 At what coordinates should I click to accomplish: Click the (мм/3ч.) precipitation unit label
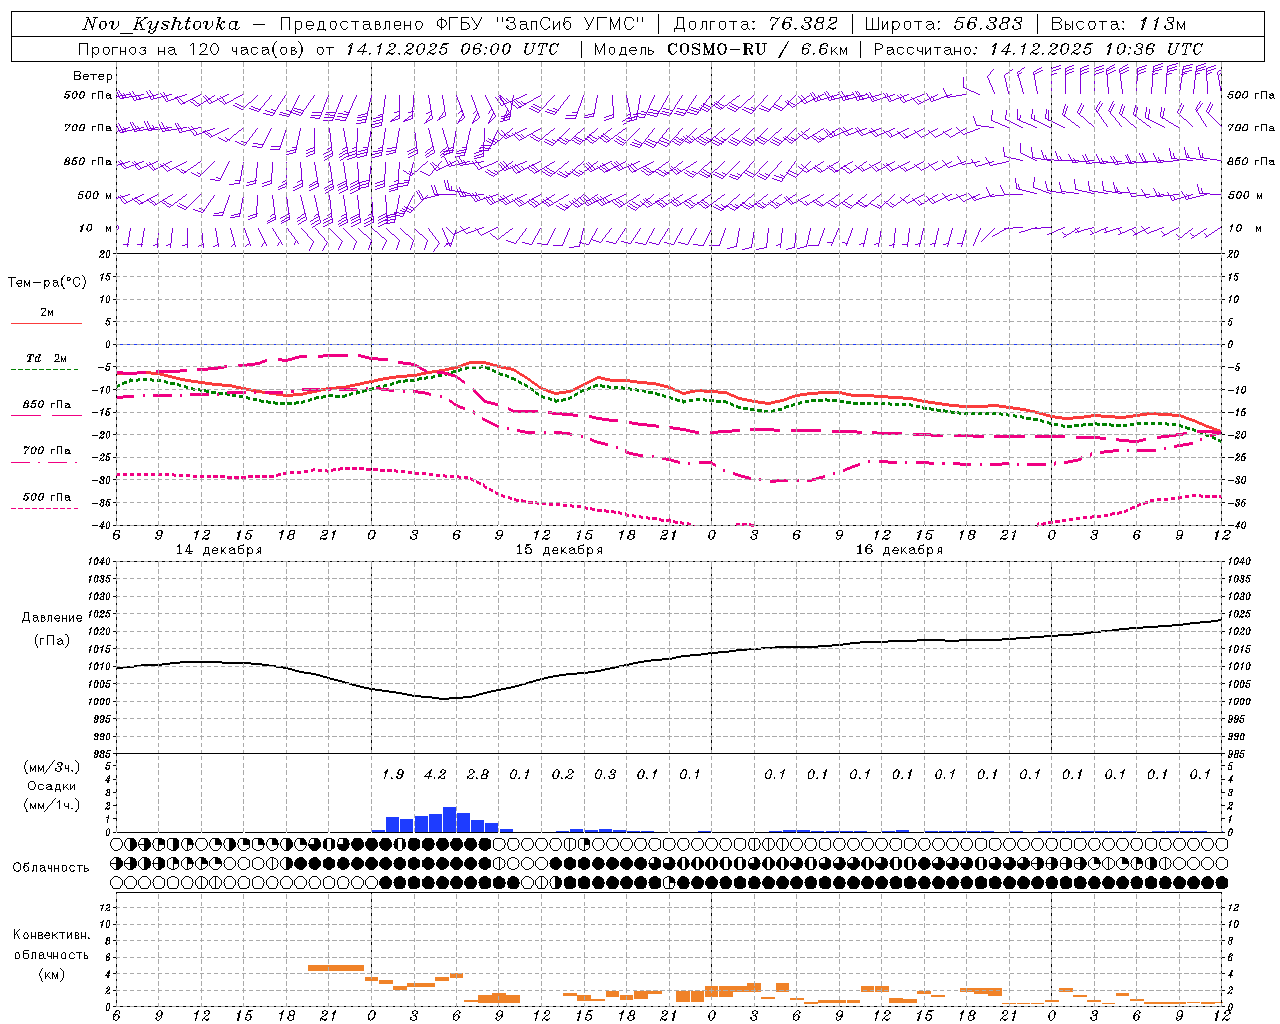click(x=52, y=767)
